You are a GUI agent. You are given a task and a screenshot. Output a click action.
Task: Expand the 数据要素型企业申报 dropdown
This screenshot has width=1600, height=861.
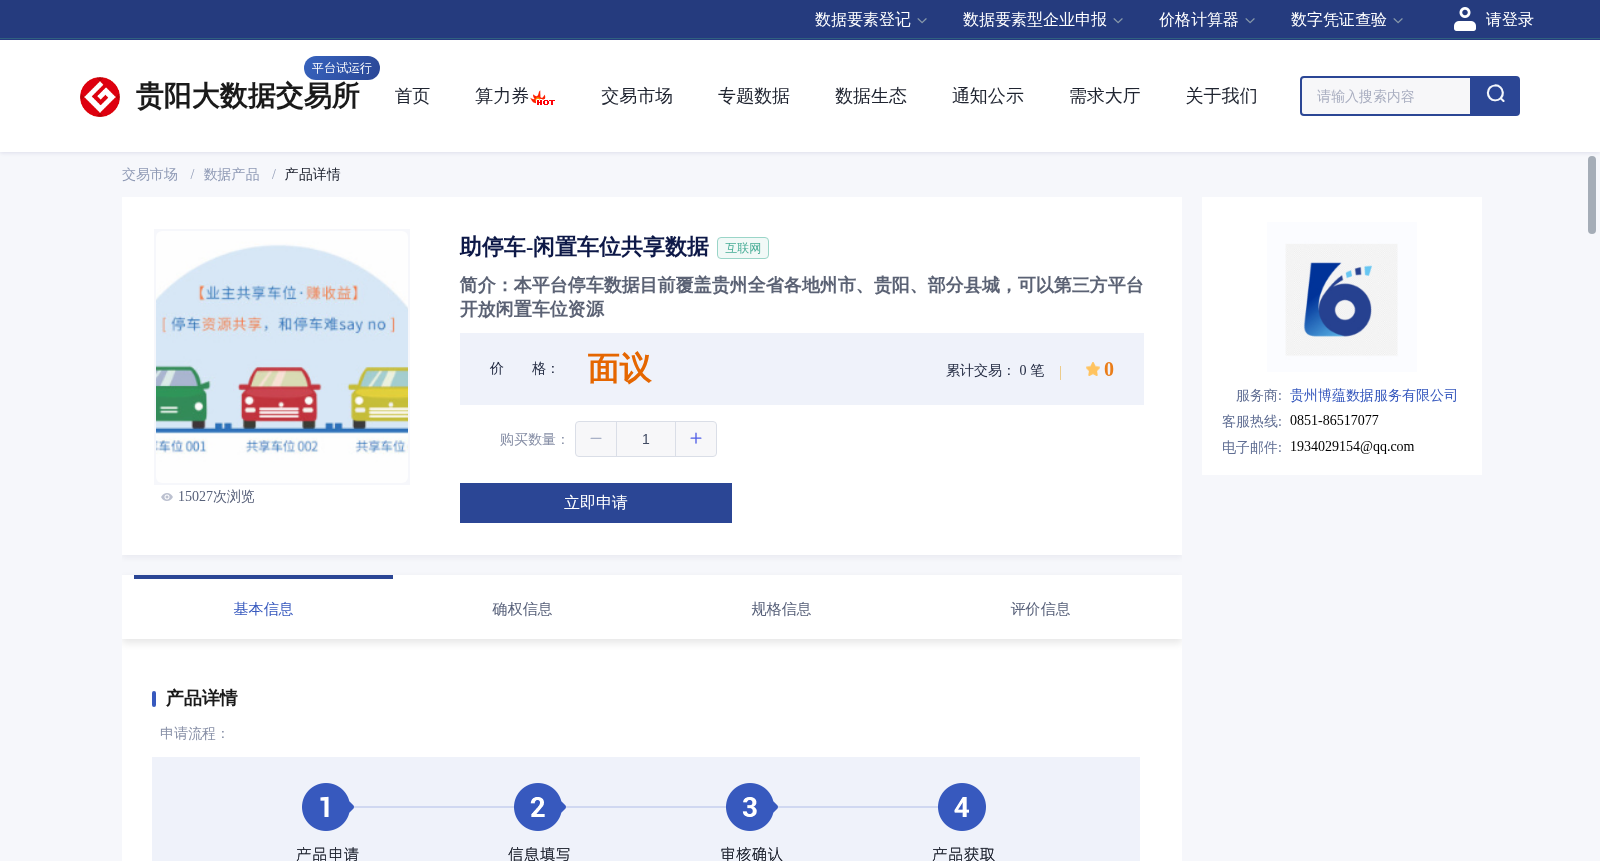(1043, 20)
